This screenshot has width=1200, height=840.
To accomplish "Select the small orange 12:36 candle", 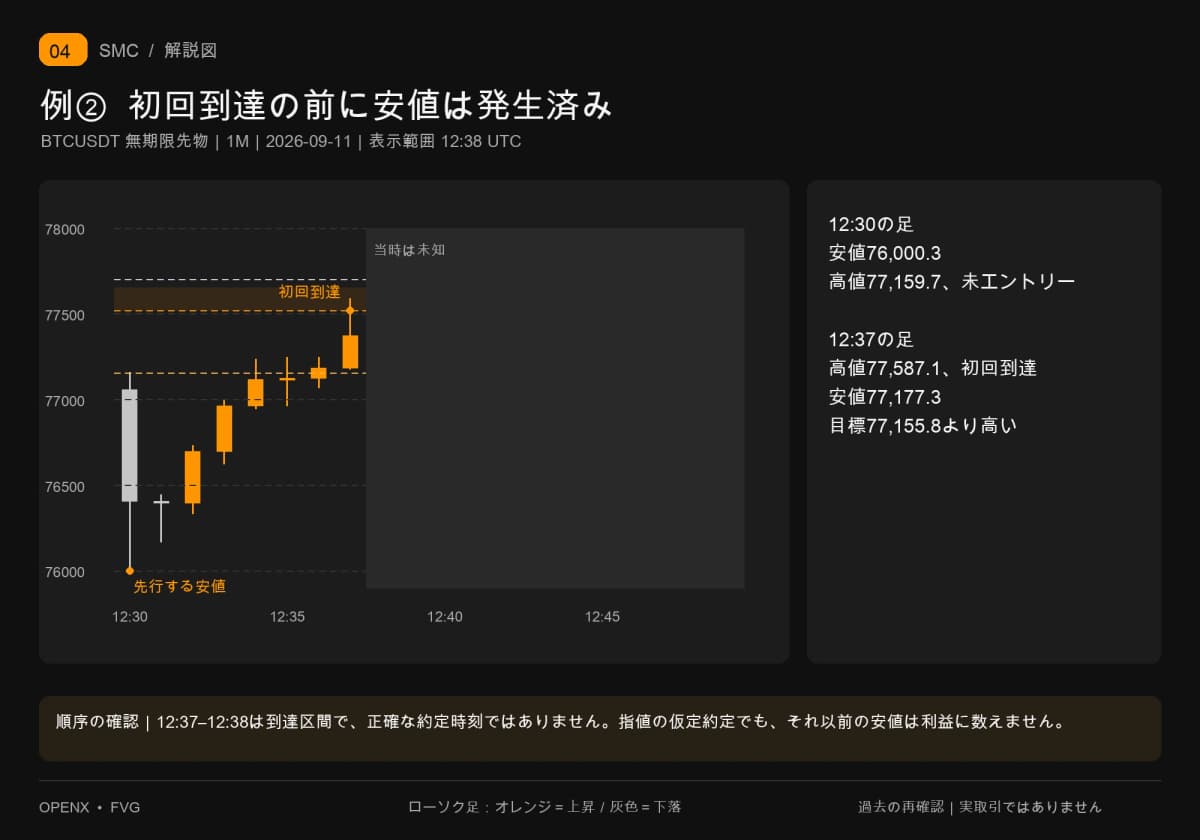I will (319, 373).
